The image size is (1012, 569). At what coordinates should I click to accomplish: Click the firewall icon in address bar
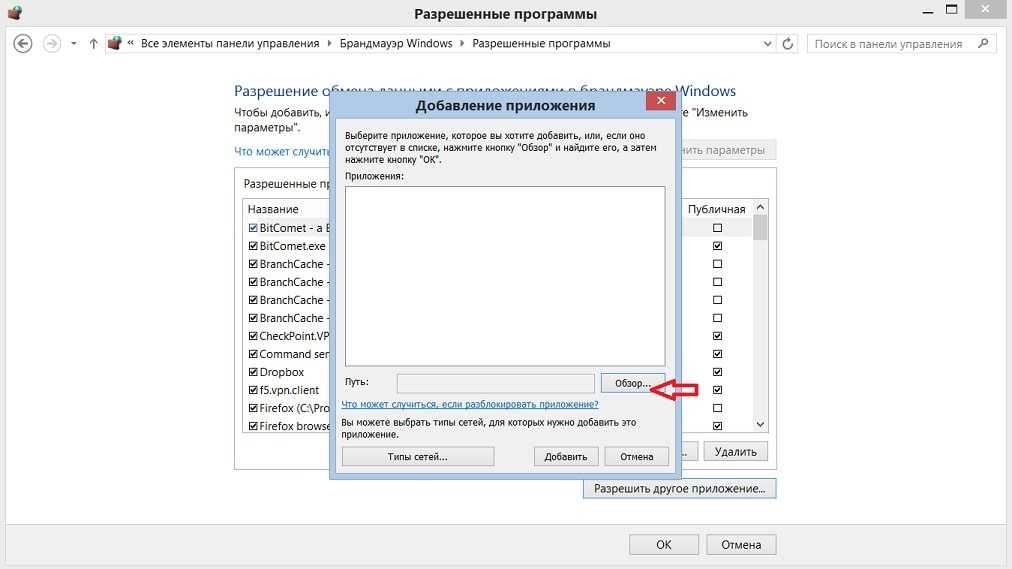click(x=114, y=43)
